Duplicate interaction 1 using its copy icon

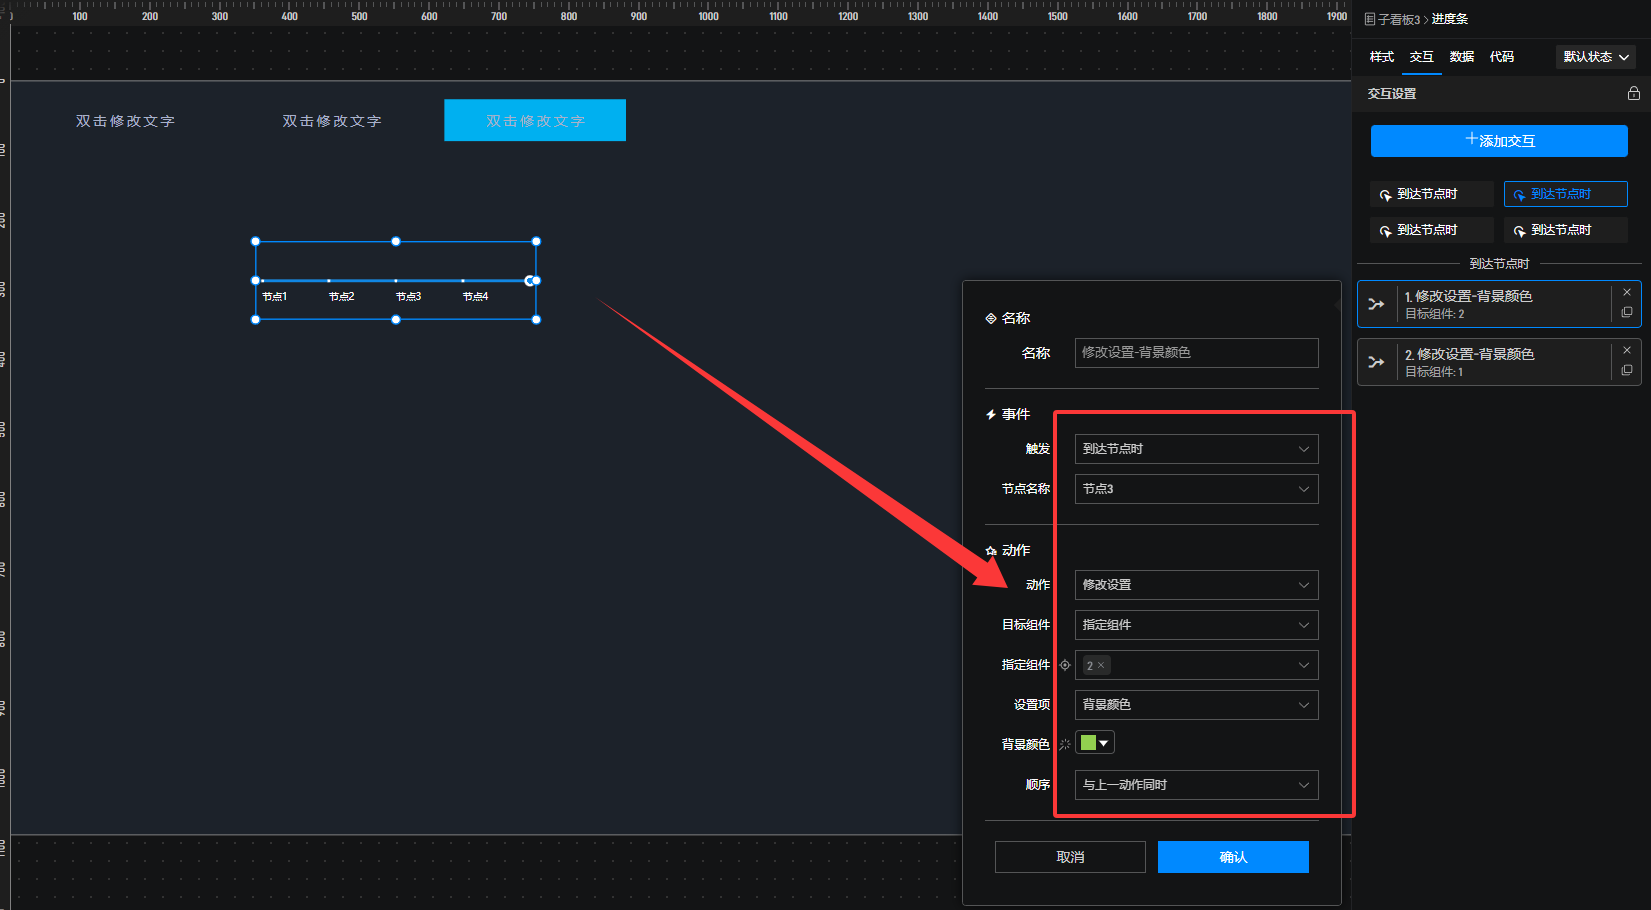pos(1627,313)
